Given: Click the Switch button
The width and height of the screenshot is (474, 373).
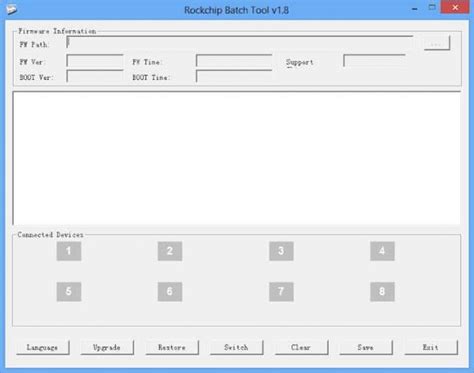Looking at the screenshot, I should coord(237,347).
